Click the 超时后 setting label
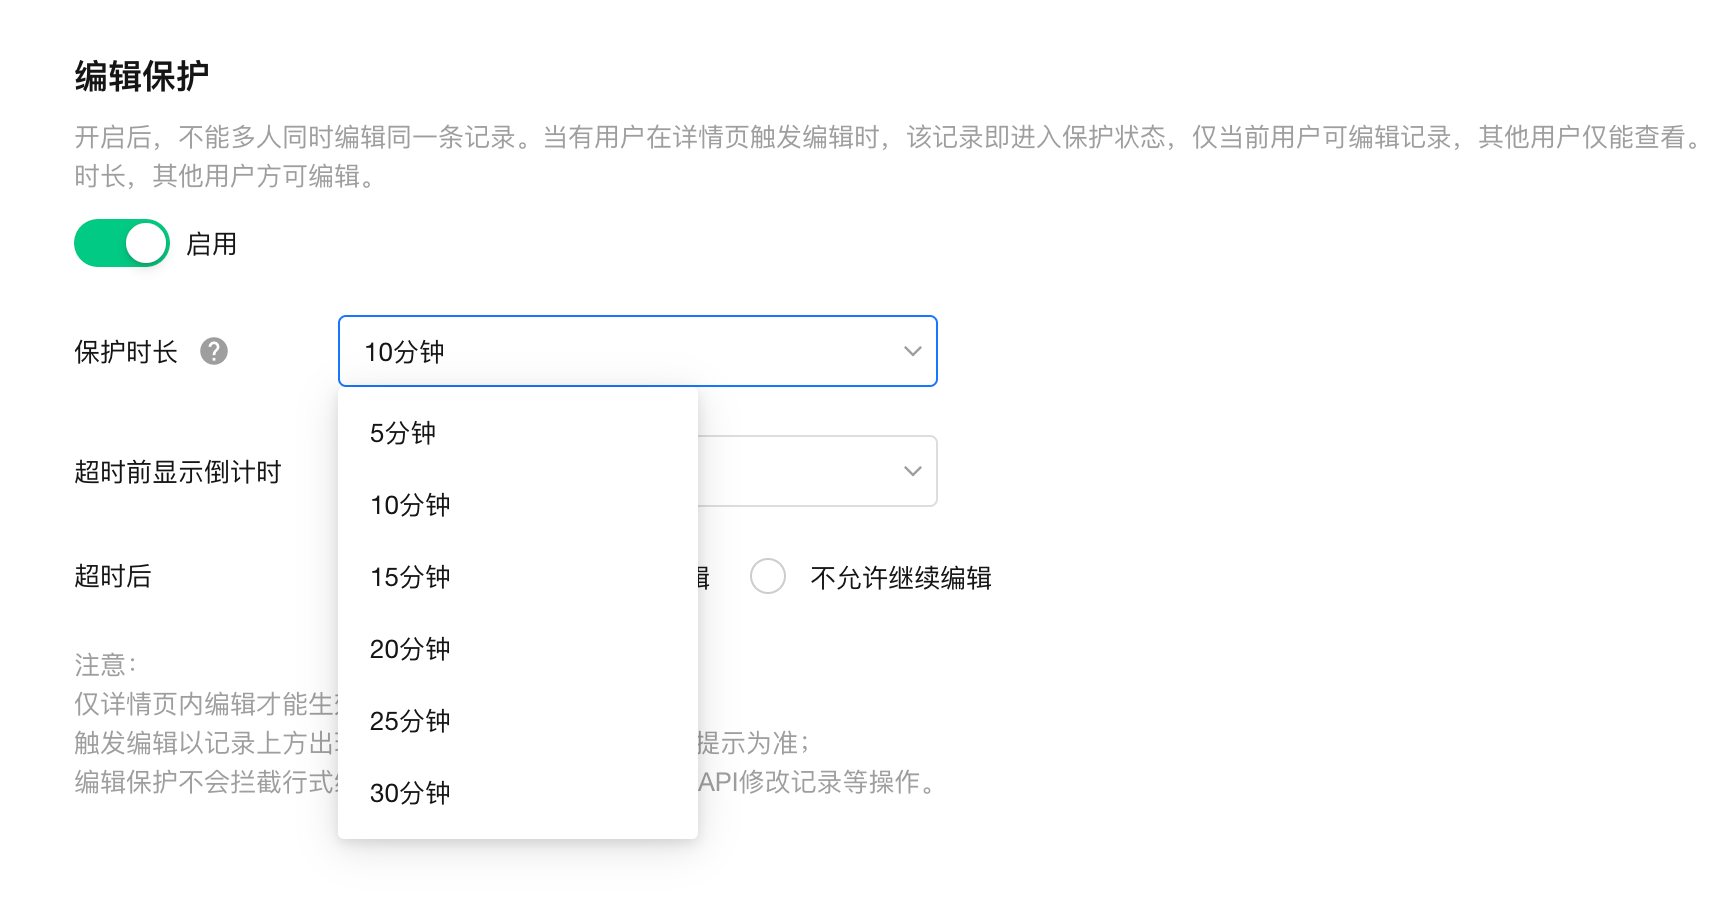1710x904 pixels. [113, 576]
